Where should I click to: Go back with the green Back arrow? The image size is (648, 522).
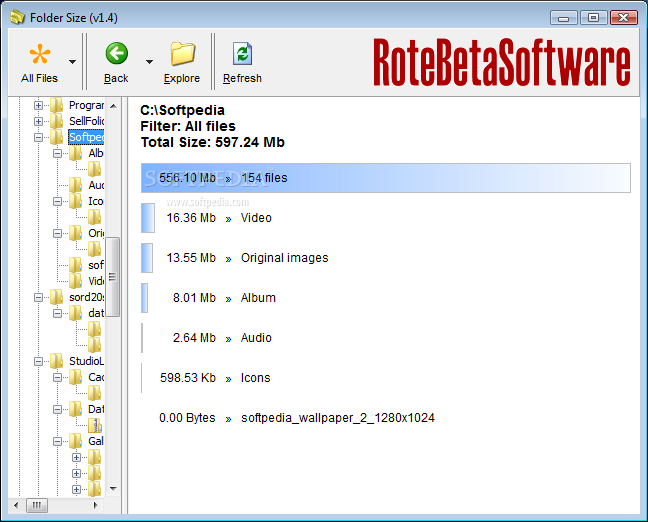tap(117, 53)
